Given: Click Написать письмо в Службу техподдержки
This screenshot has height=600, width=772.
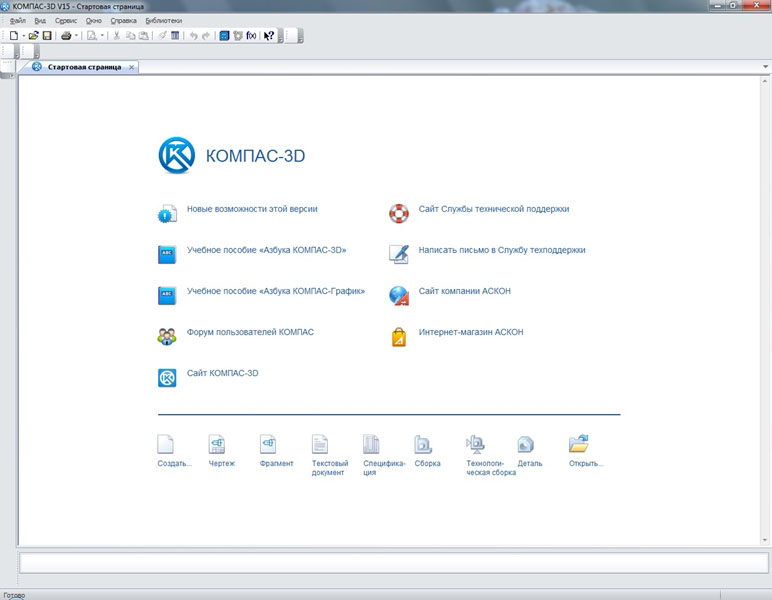Looking at the screenshot, I should pyautogui.click(x=502, y=250).
